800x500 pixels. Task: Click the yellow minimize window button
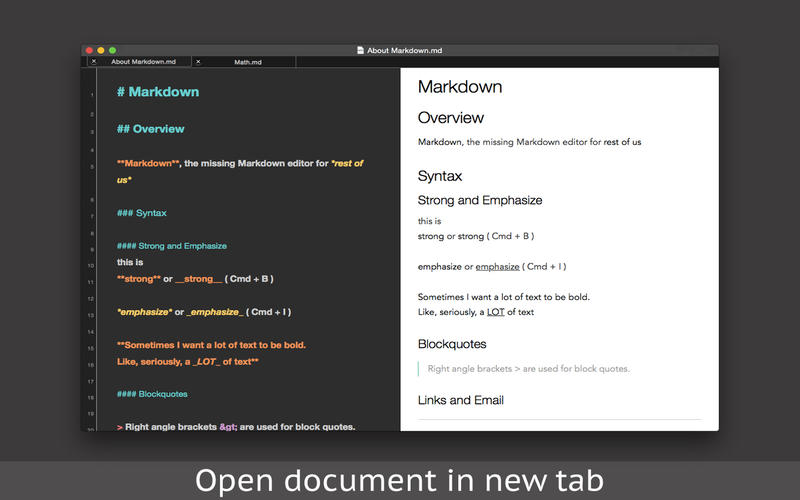[x=101, y=50]
